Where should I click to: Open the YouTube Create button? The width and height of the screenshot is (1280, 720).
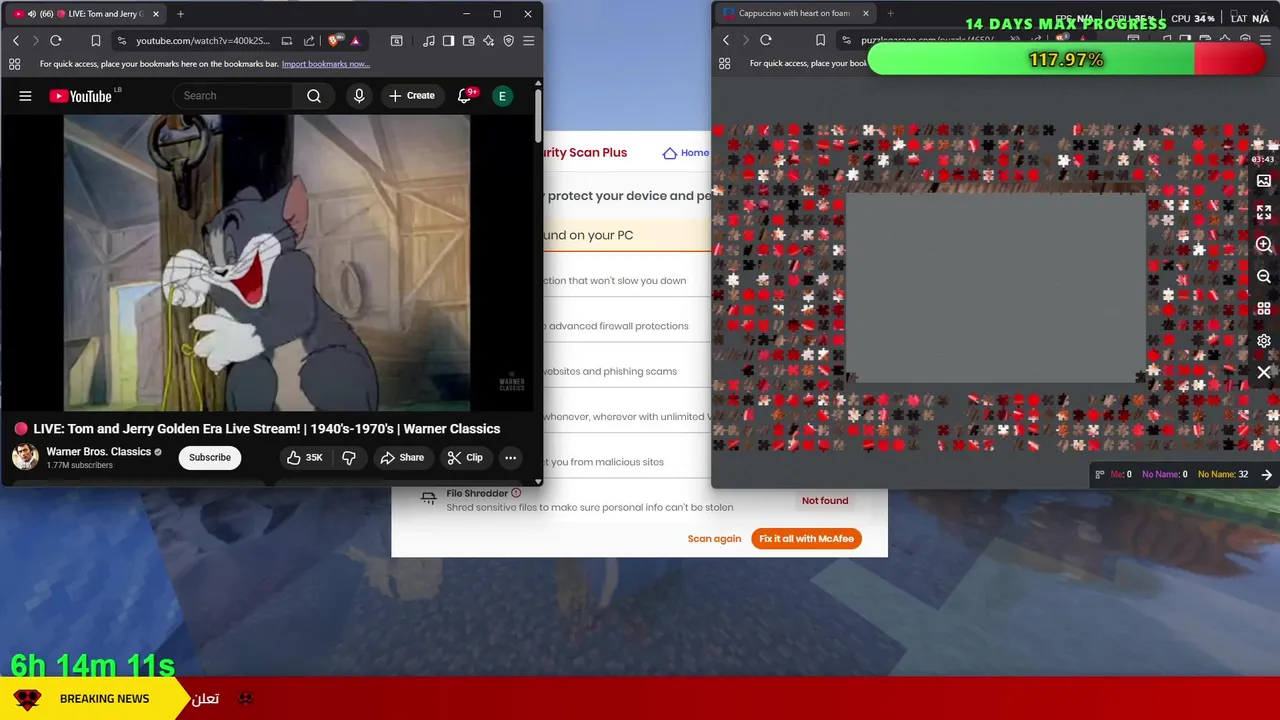[411, 96]
